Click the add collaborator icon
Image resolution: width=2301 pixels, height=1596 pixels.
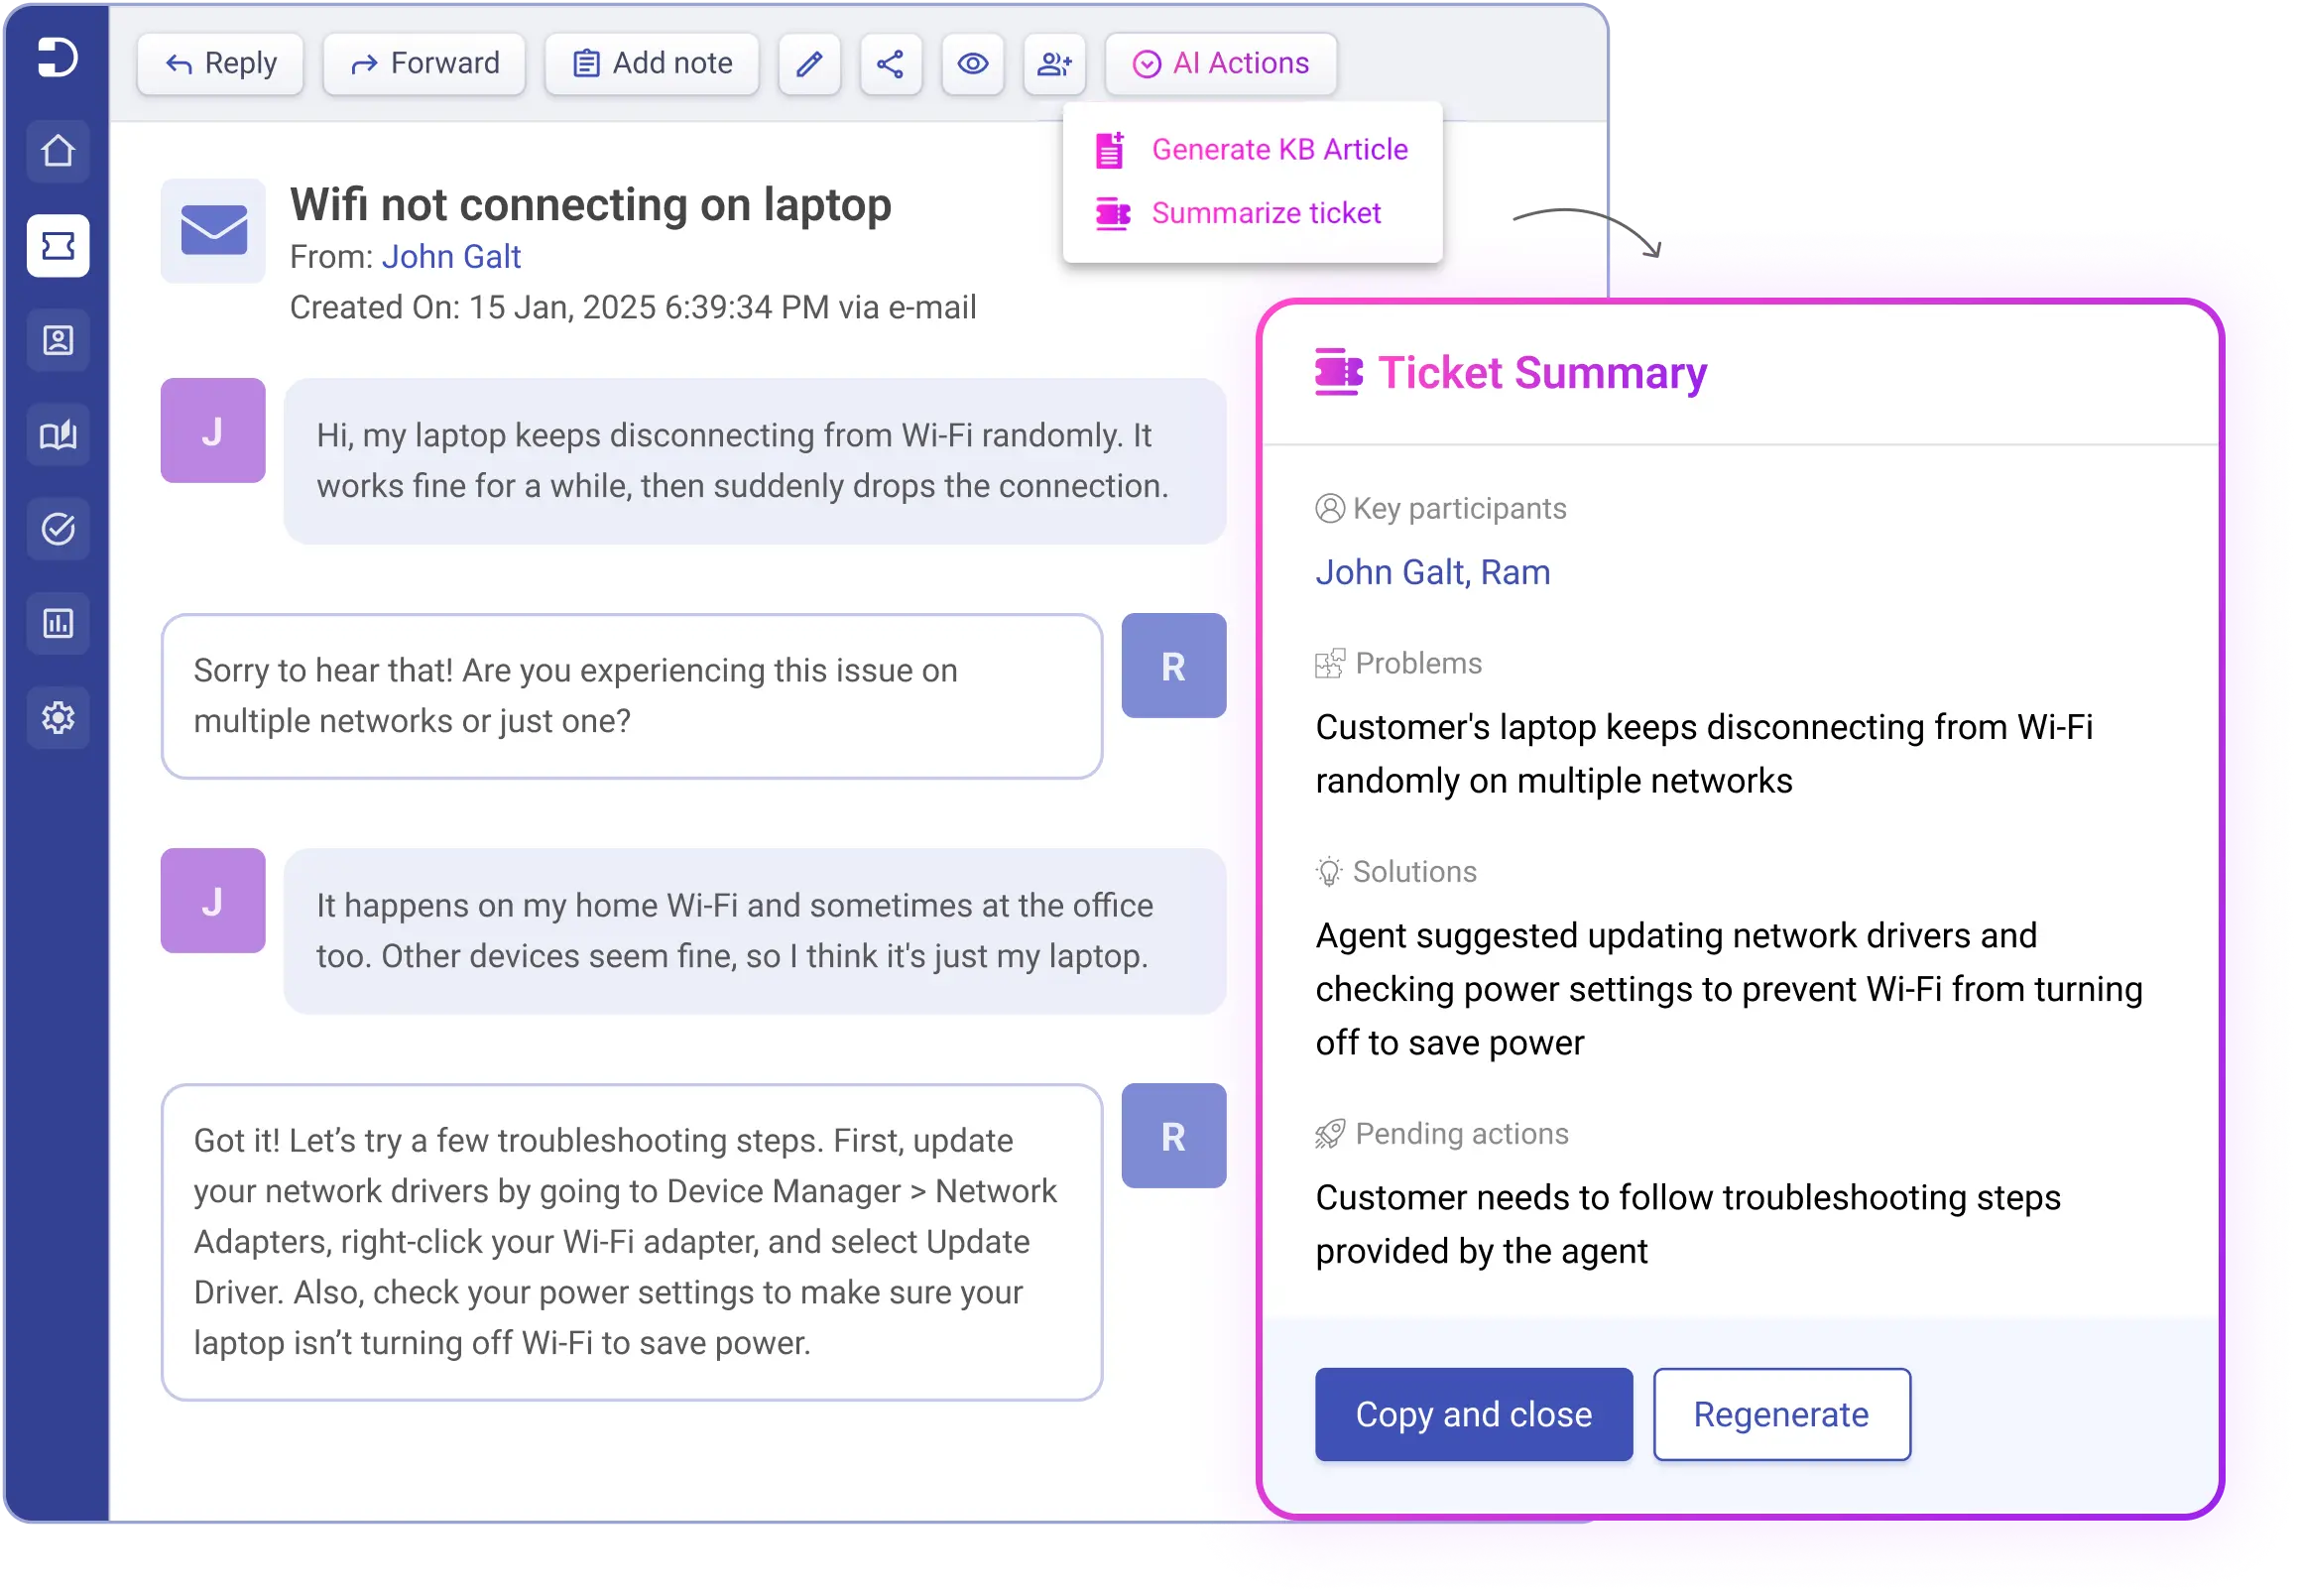click(1054, 63)
